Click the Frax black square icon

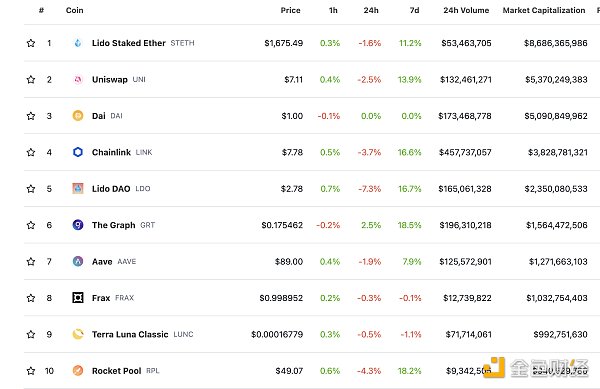point(78,298)
